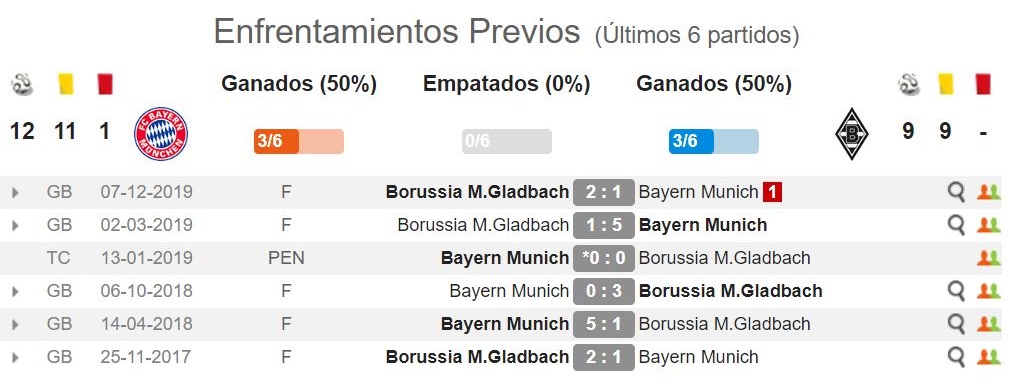Screen dimensions: 1010x380
Task: Click the blue 3/6 wins progress bar
Action: (714, 141)
